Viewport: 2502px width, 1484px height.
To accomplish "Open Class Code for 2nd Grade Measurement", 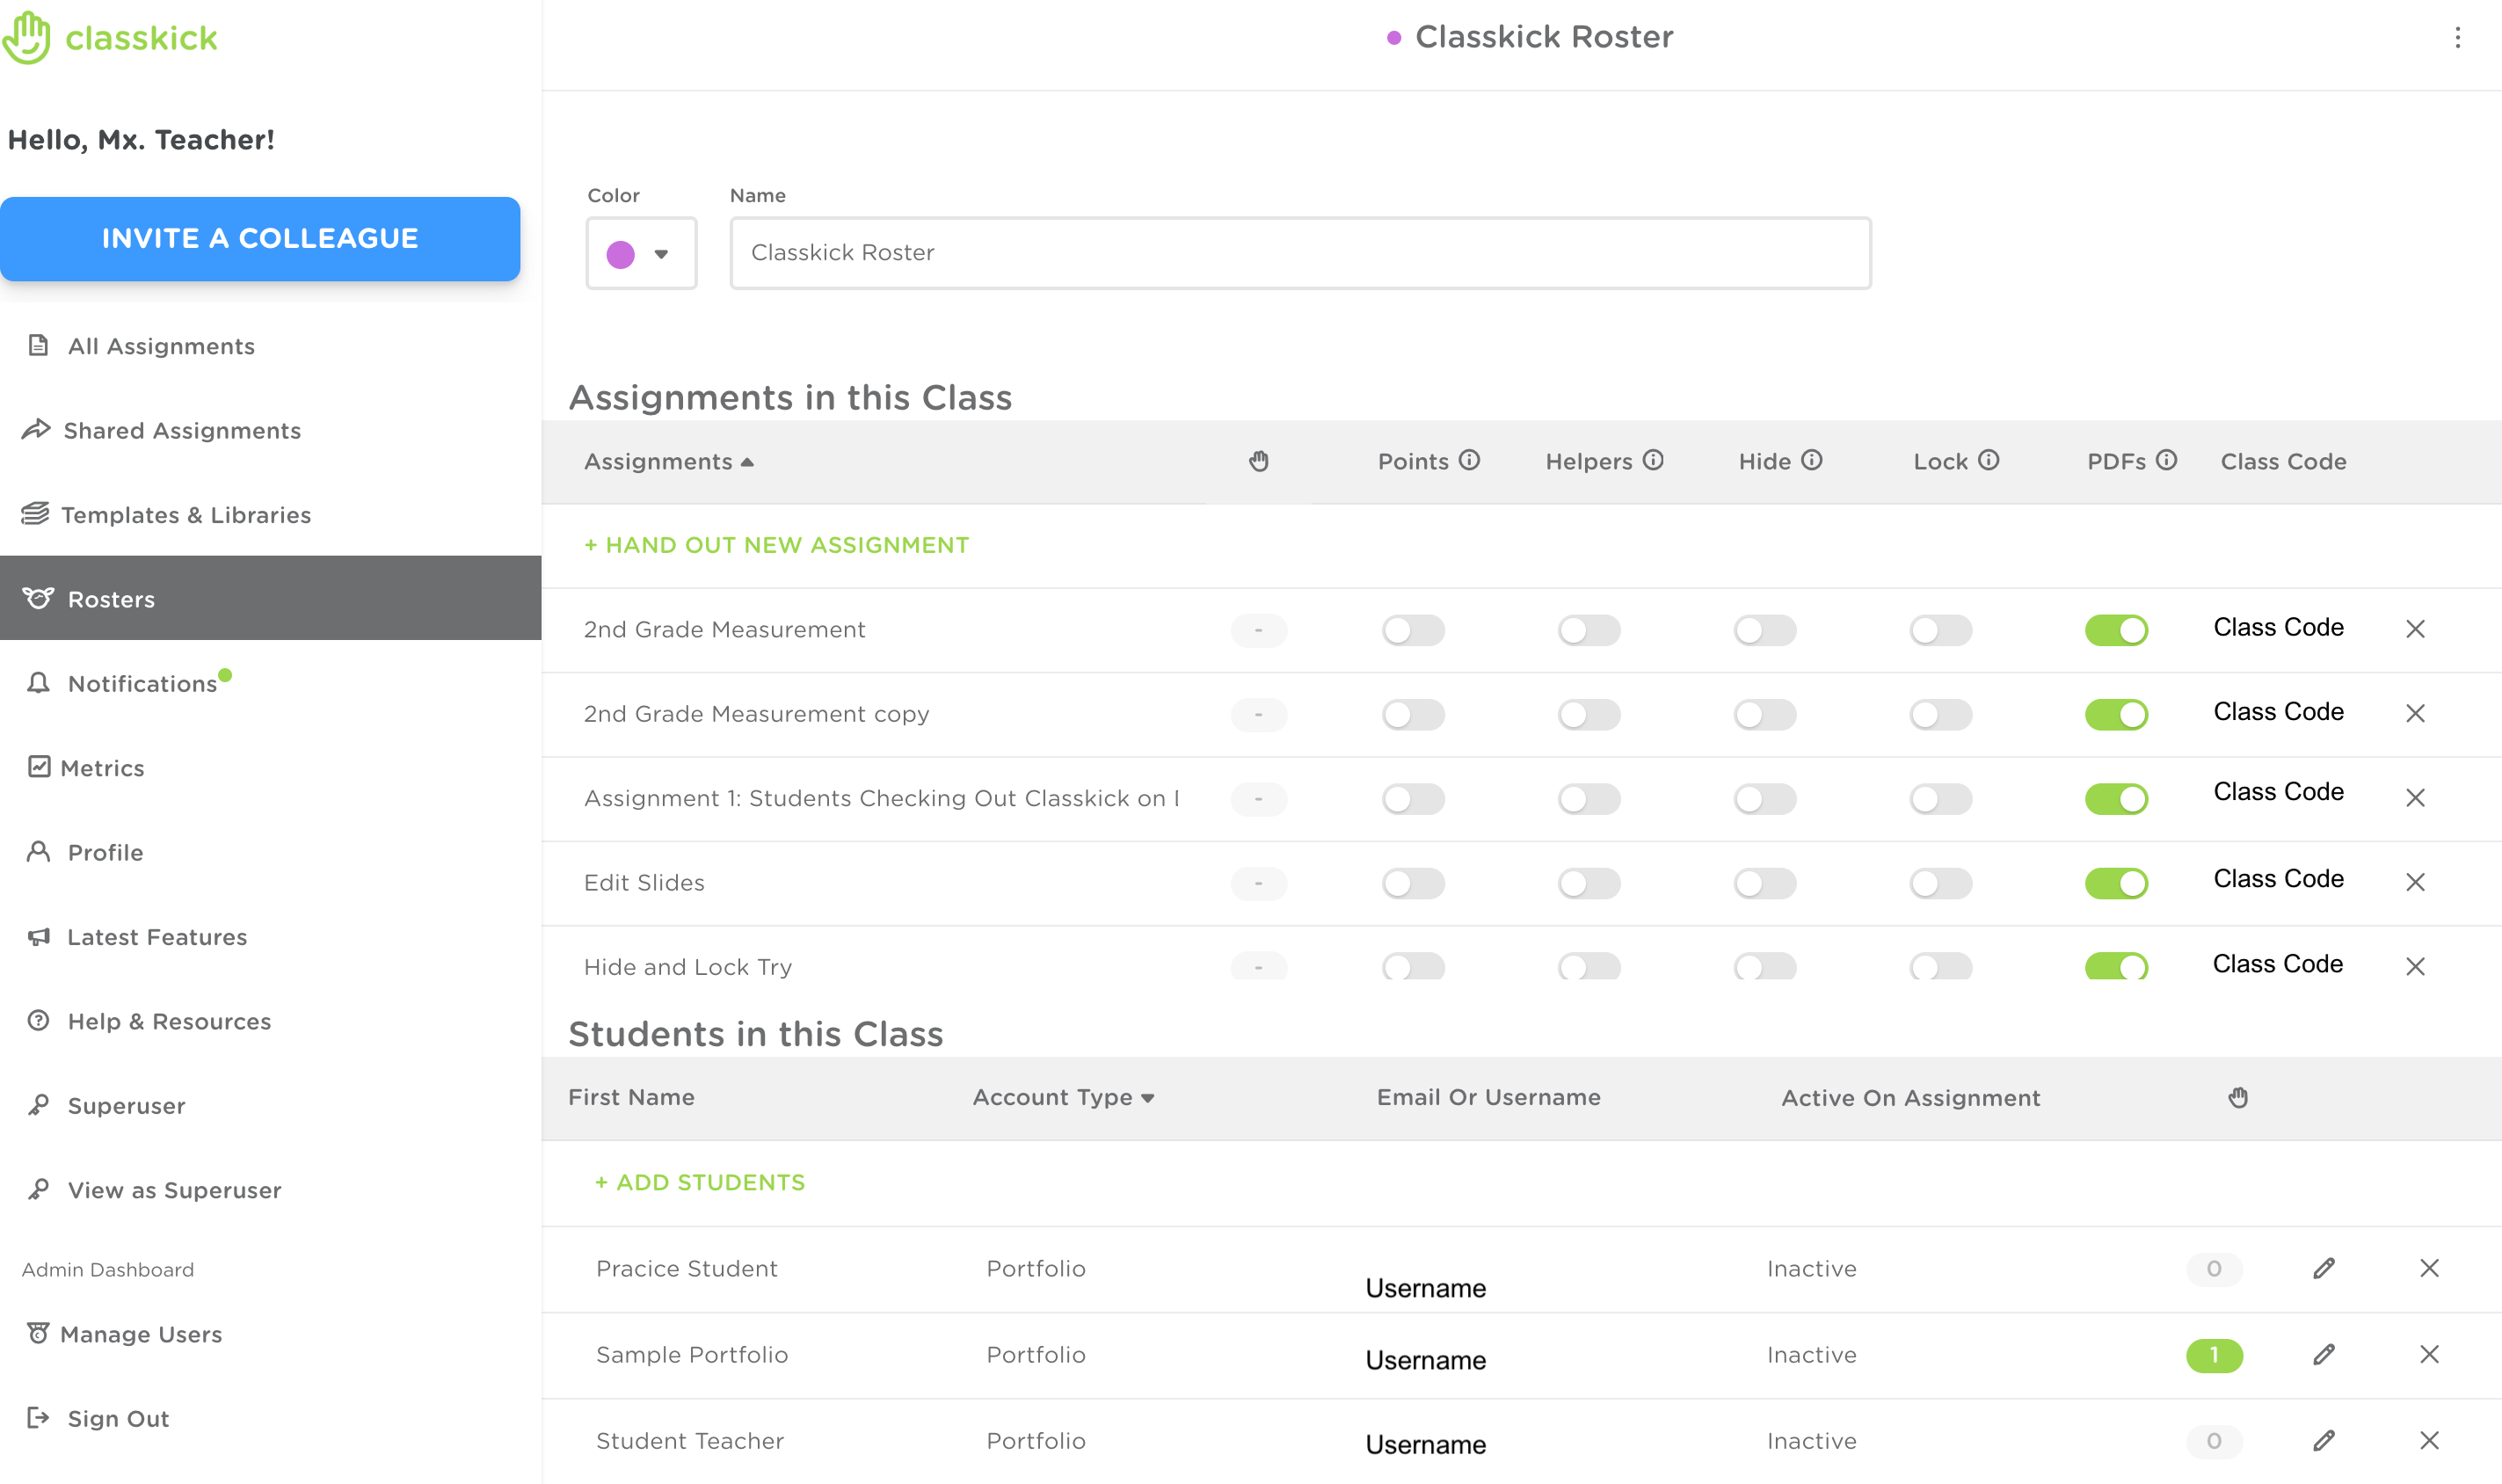I will pyautogui.click(x=2278, y=627).
